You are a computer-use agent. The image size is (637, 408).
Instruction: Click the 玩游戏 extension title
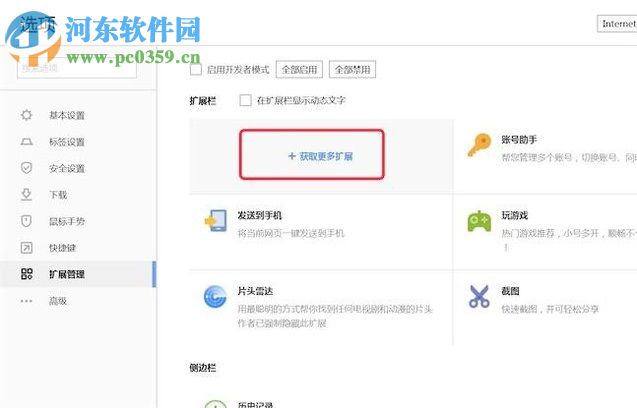tap(515, 215)
